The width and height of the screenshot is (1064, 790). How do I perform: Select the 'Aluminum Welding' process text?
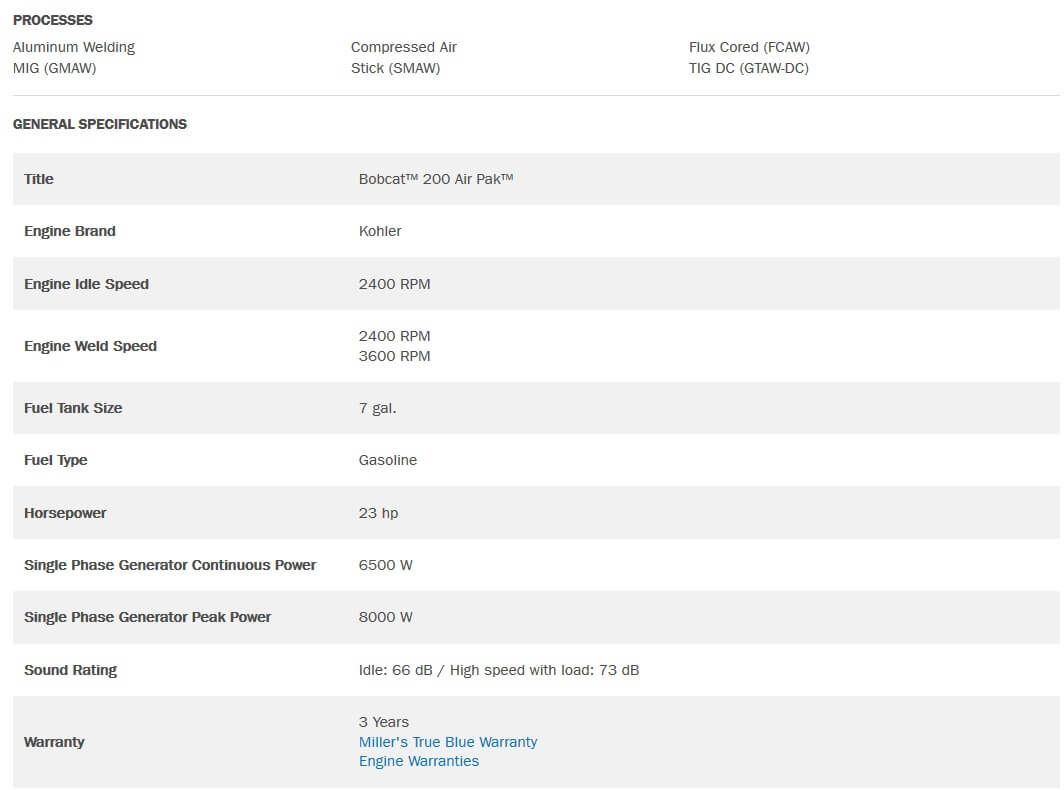(x=74, y=47)
